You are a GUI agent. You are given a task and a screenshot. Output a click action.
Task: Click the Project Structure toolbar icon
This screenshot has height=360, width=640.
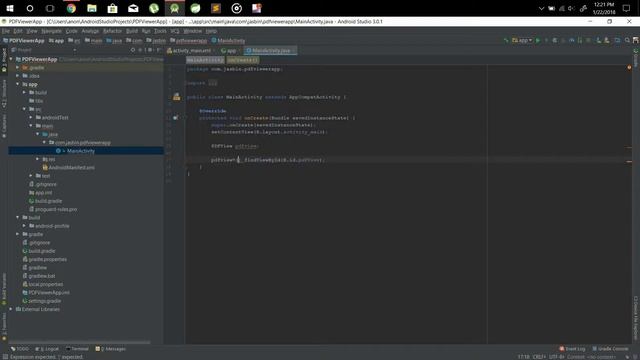tap(617, 40)
